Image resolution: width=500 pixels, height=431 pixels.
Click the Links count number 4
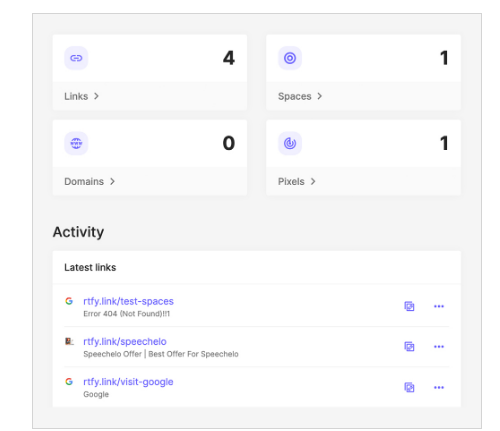pos(229,58)
